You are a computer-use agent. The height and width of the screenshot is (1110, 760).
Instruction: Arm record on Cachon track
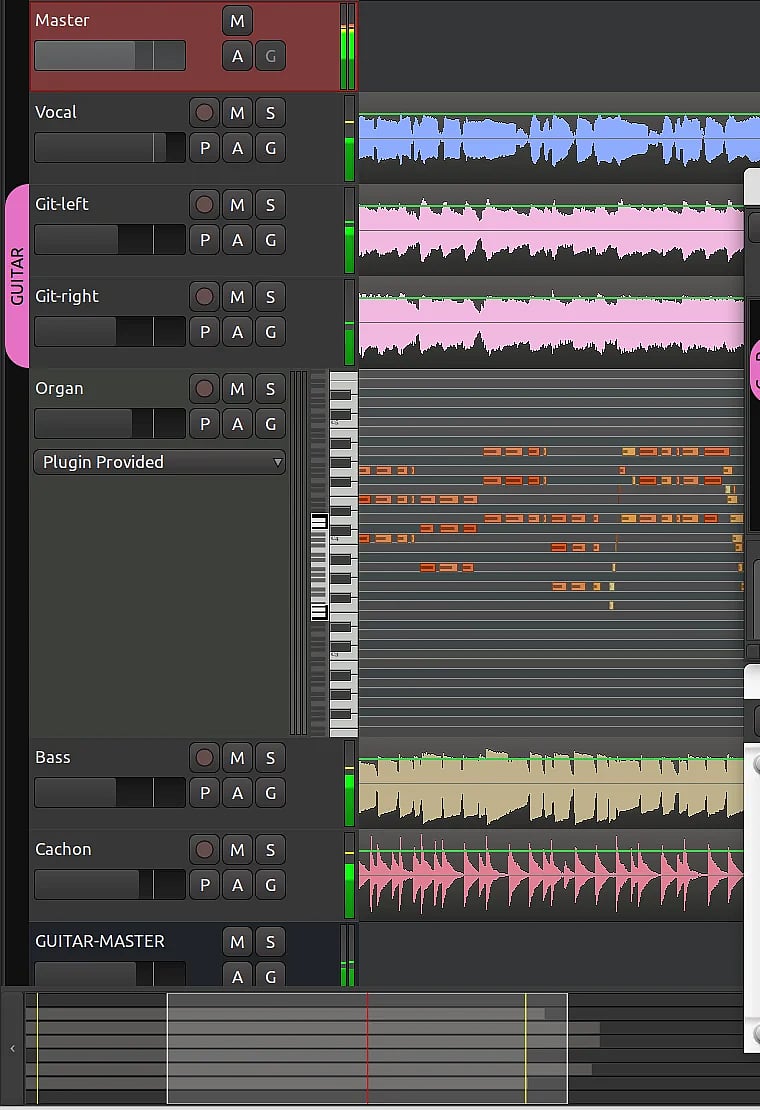click(x=204, y=849)
